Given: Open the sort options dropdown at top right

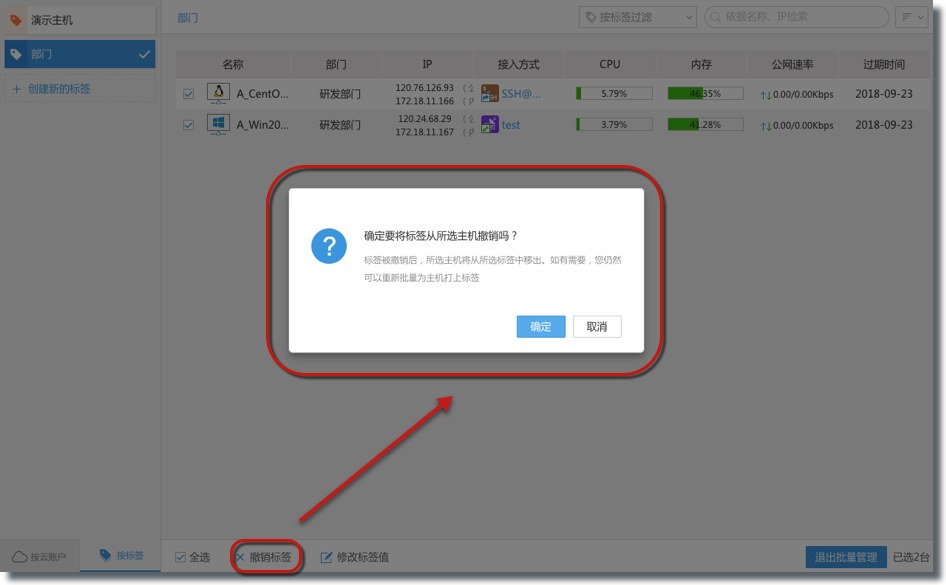Looking at the screenshot, I should pyautogui.click(x=911, y=17).
